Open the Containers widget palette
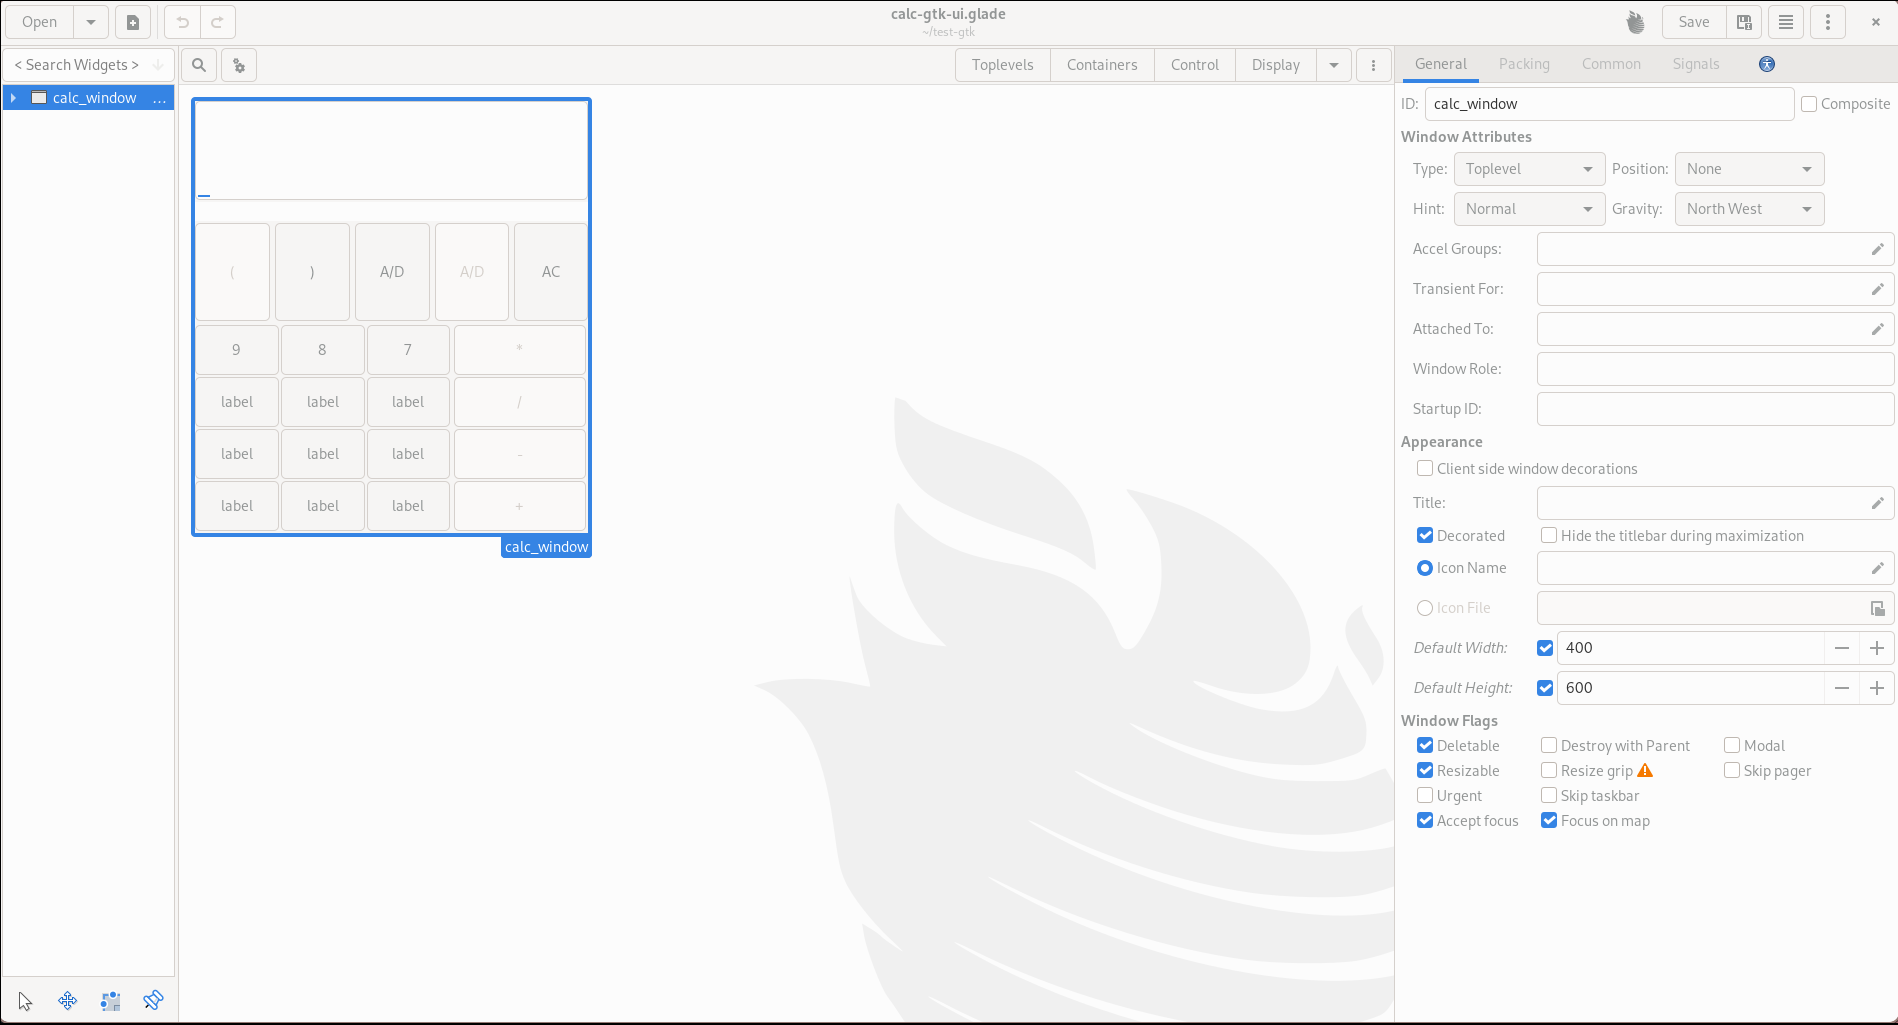Screen dimensions: 1898x1025 point(1102,65)
